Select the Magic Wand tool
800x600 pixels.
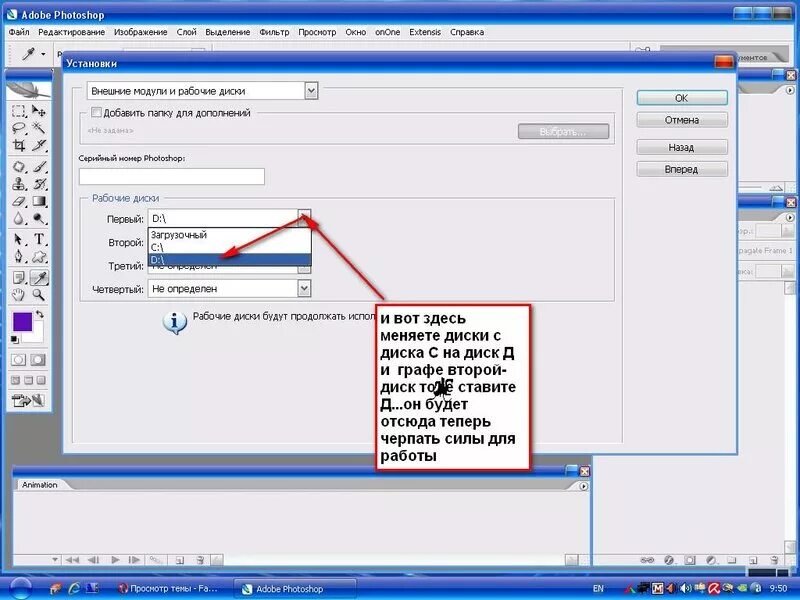(39, 128)
